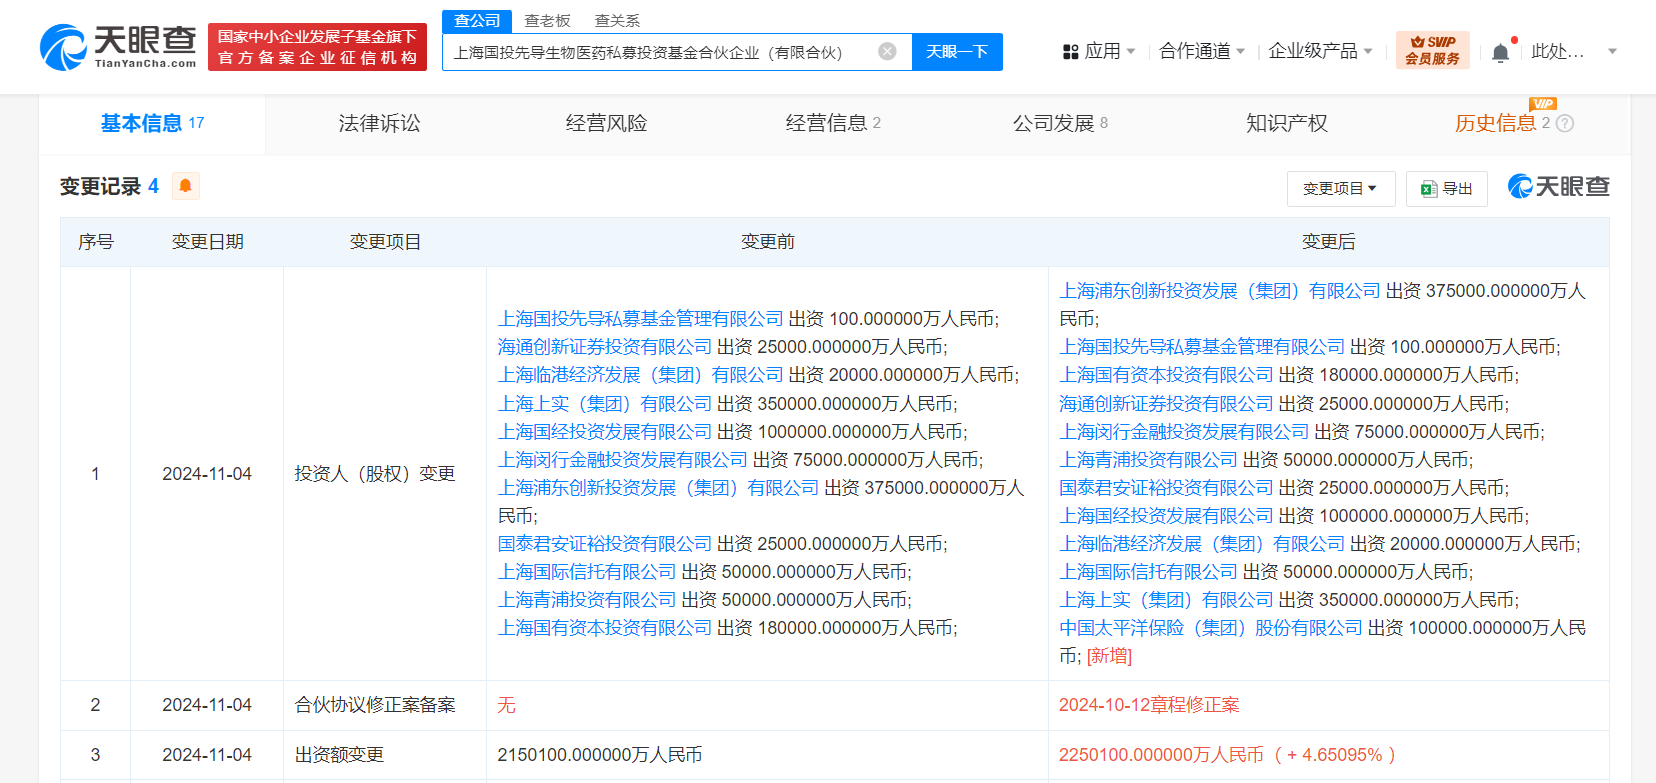The image size is (1656, 783).
Task: Open 国泰君安证裕投资有限公司 in 变更前 column
Action: click(x=605, y=544)
